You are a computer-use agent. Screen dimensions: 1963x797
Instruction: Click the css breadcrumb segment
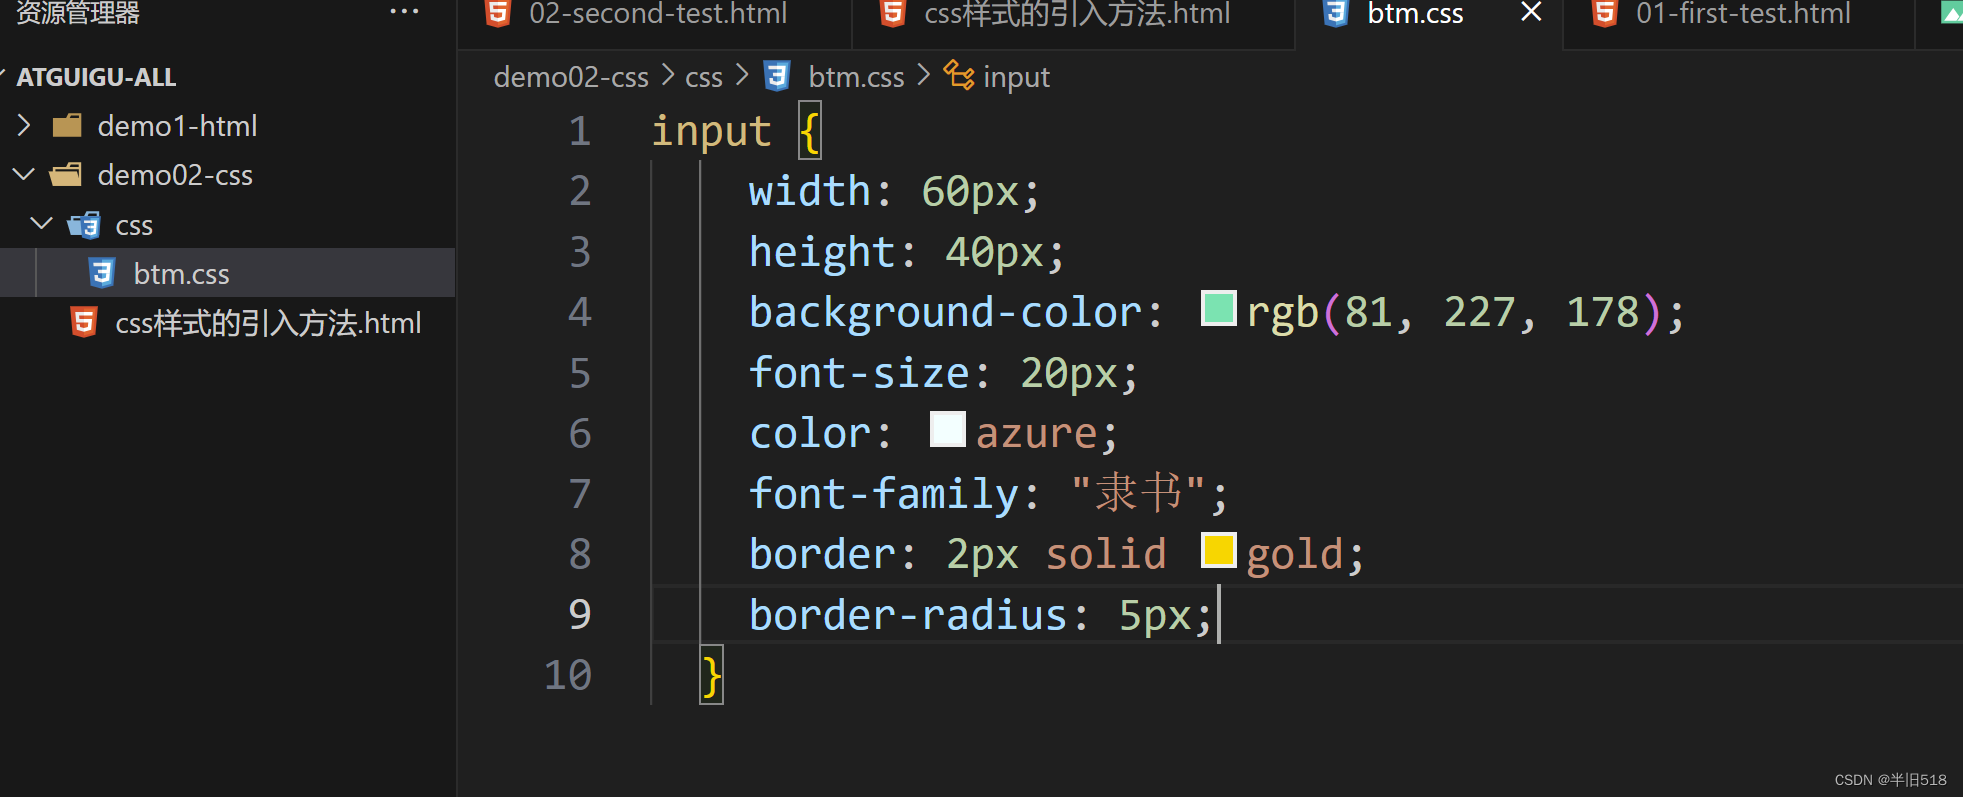point(704,77)
